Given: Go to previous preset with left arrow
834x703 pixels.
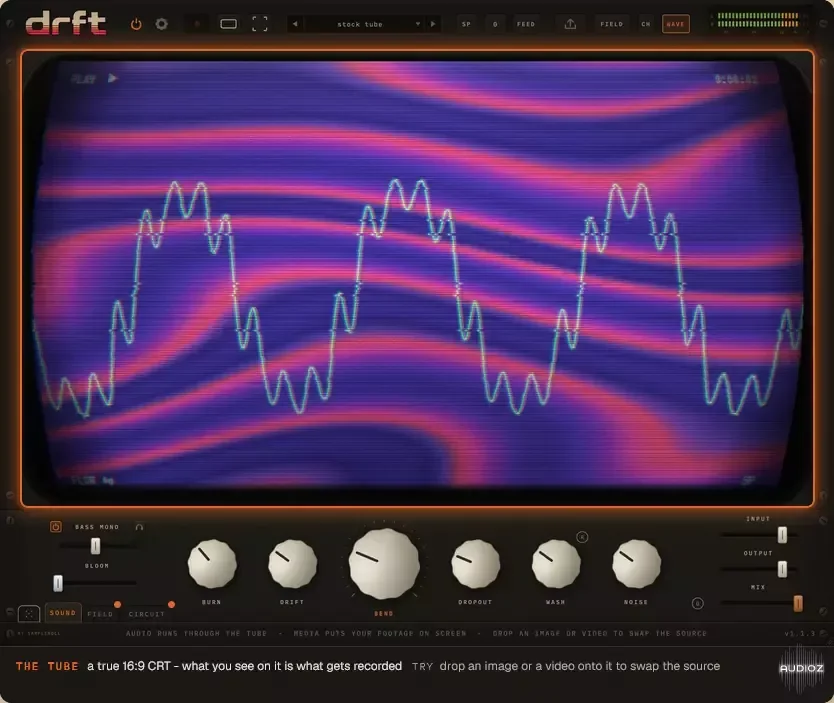Looking at the screenshot, I should point(295,24).
